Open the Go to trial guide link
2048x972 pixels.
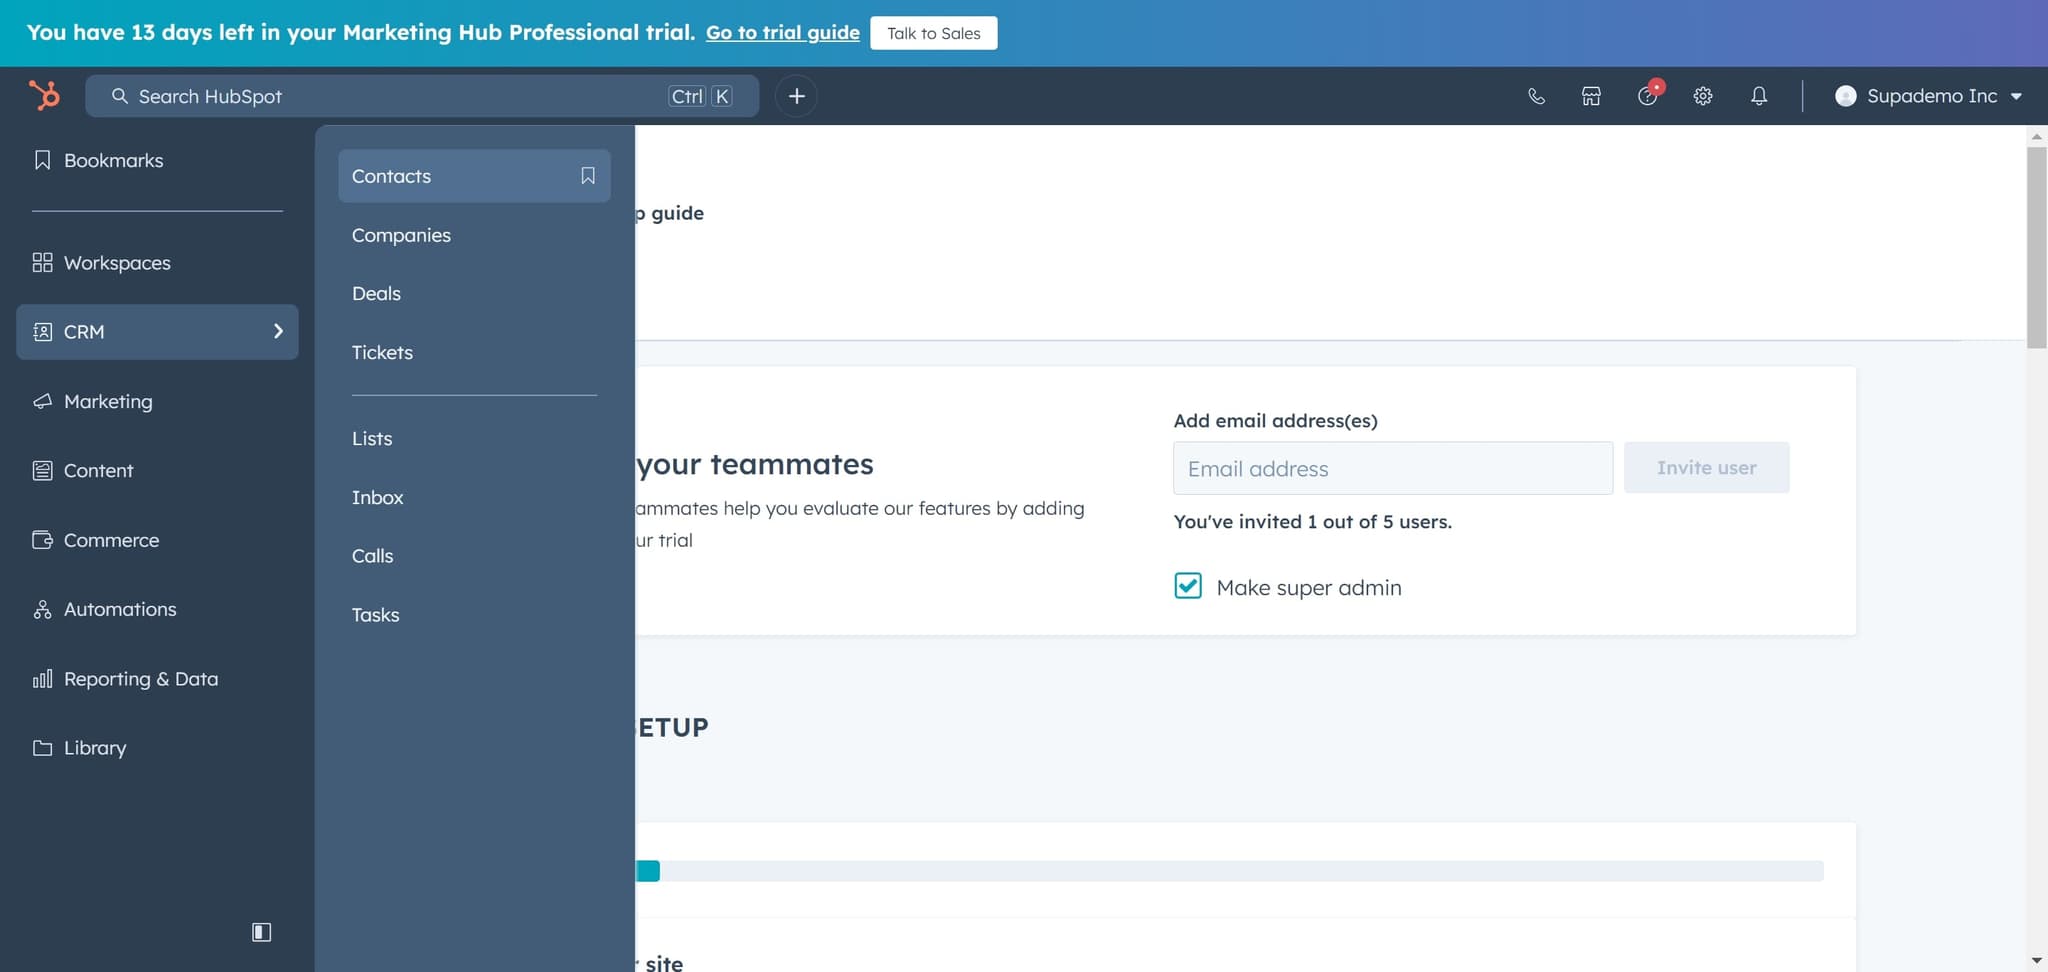781,32
